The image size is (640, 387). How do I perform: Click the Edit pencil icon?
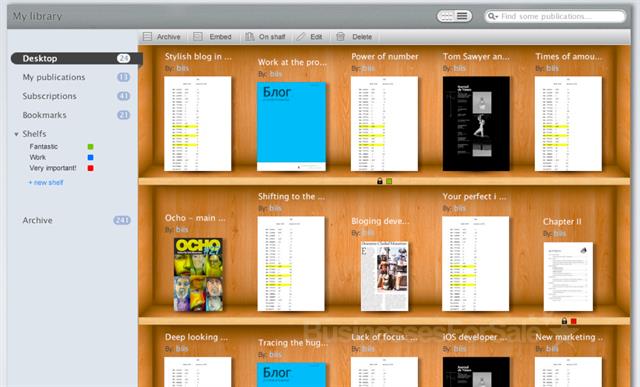pyautogui.click(x=301, y=37)
